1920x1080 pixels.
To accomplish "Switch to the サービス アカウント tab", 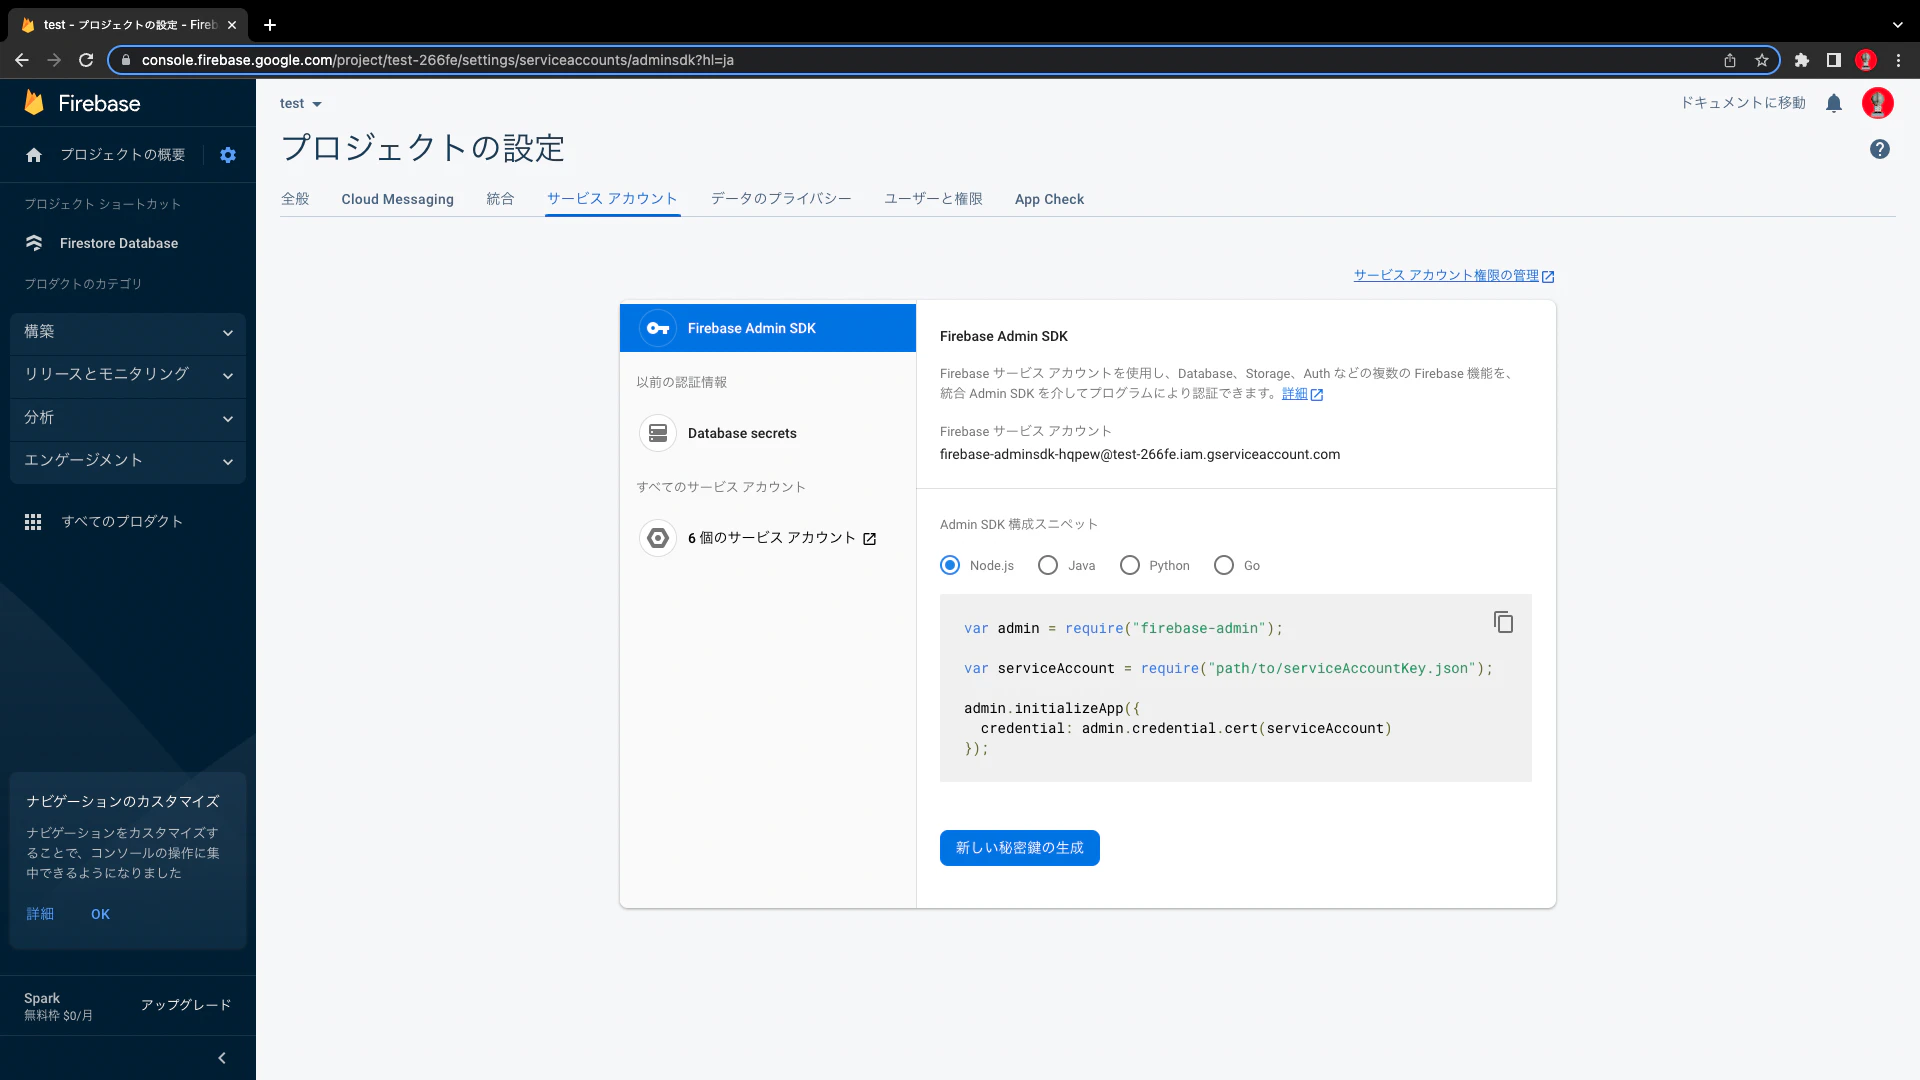I will click(612, 199).
